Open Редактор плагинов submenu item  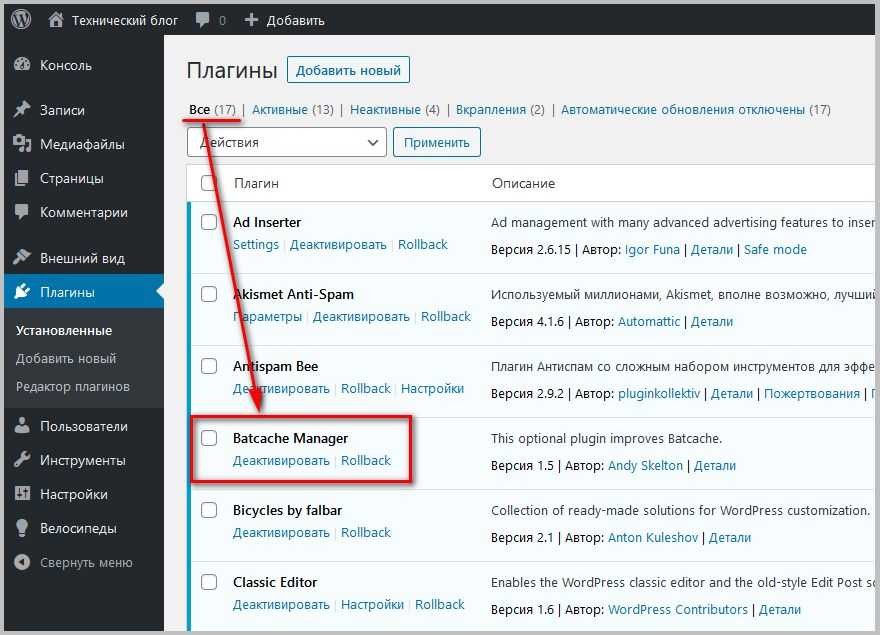tap(73, 386)
